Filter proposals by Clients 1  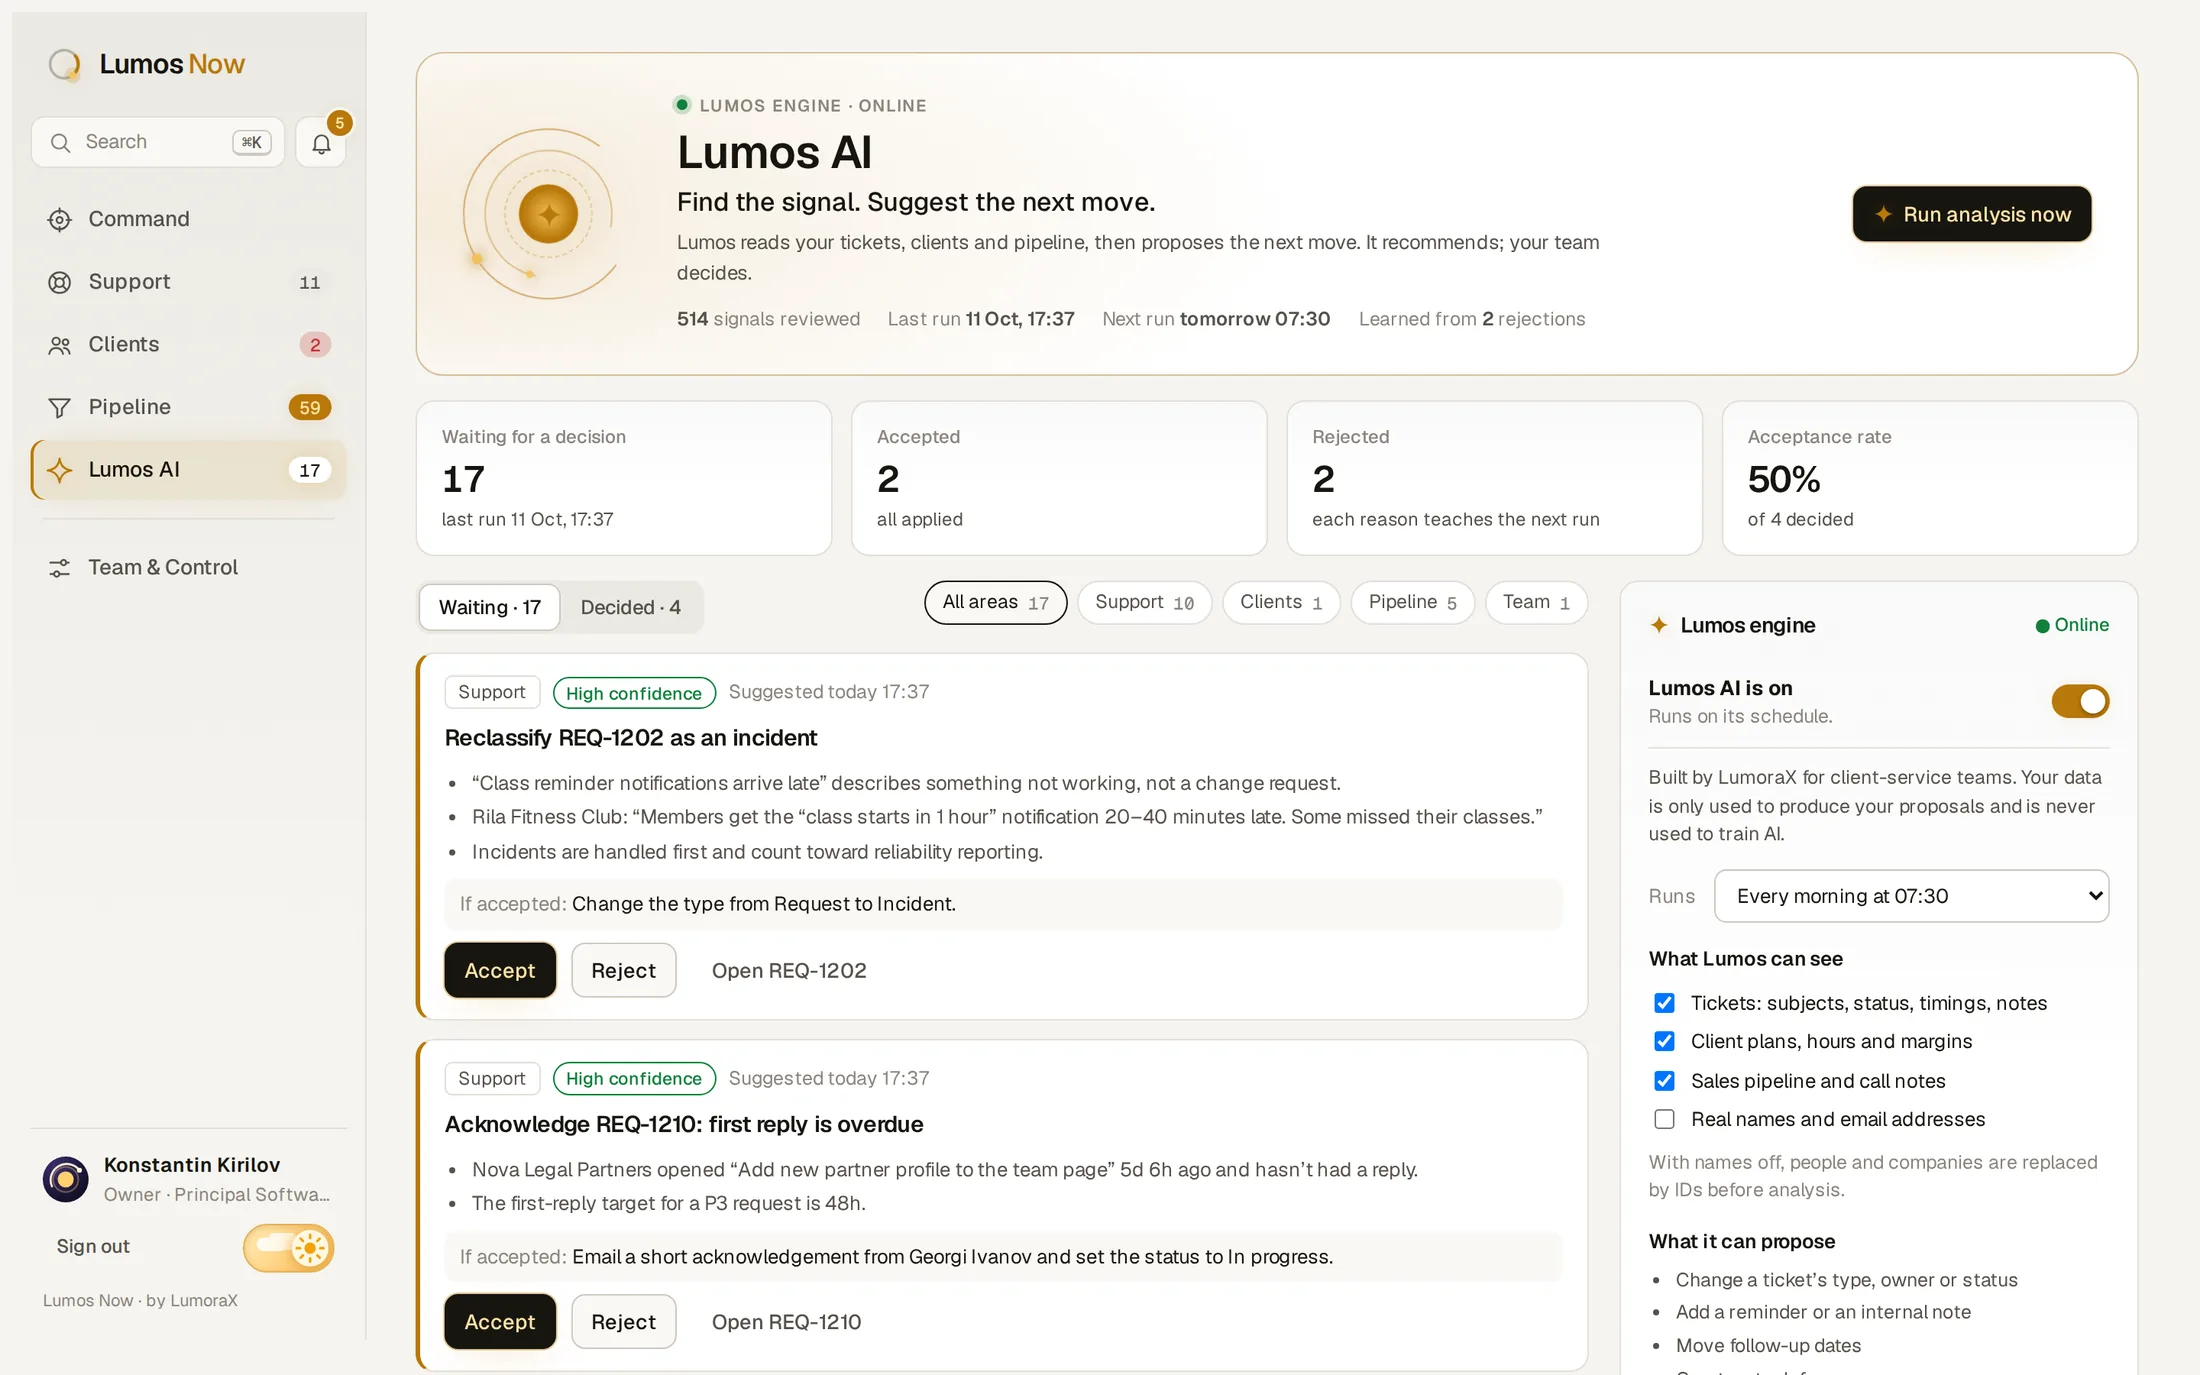click(x=1281, y=603)
